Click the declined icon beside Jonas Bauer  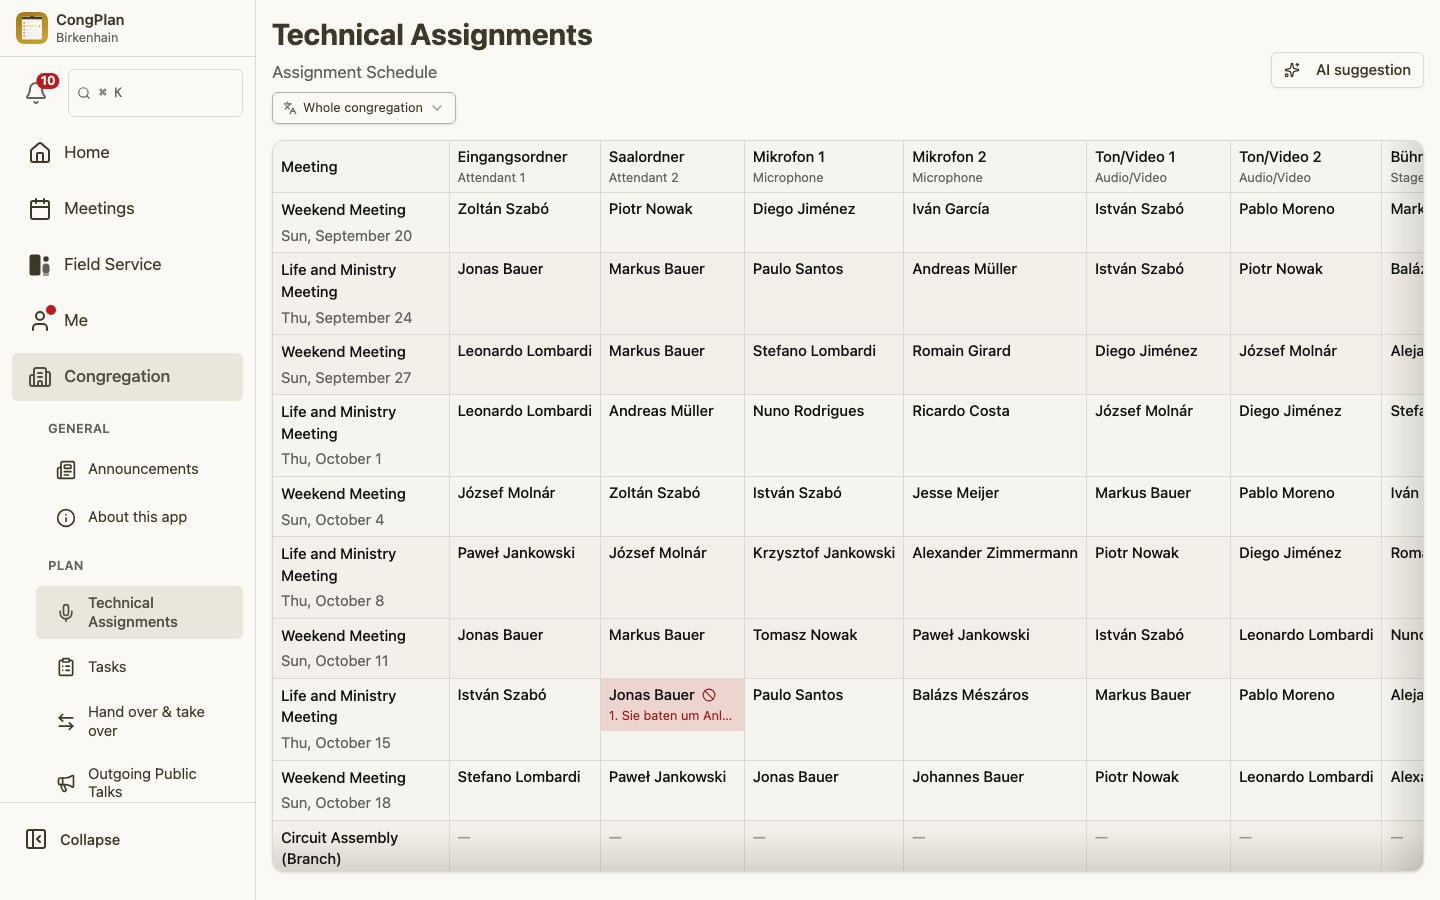(x=709, y=695)
